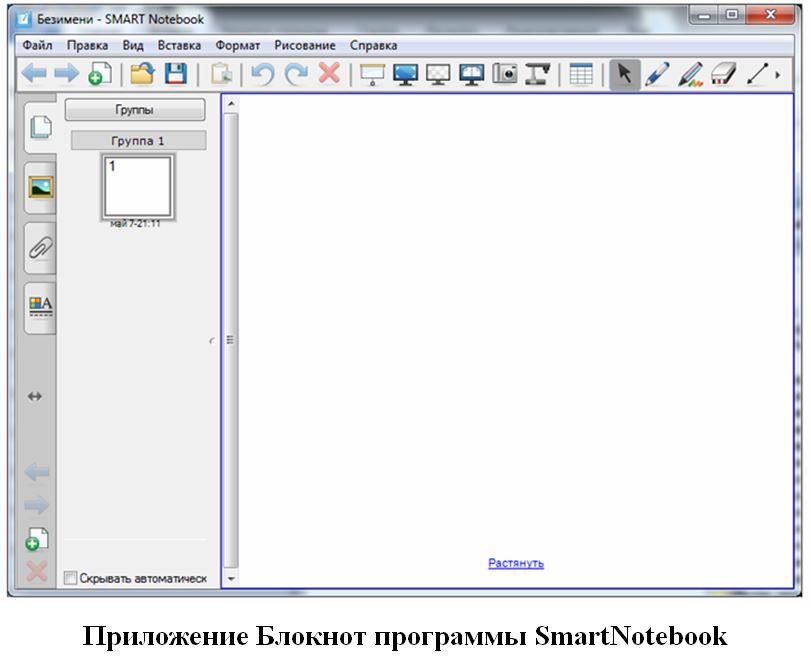Select the Line drawing tool
This screenshot has height=661, width=811.
point(758,74)
